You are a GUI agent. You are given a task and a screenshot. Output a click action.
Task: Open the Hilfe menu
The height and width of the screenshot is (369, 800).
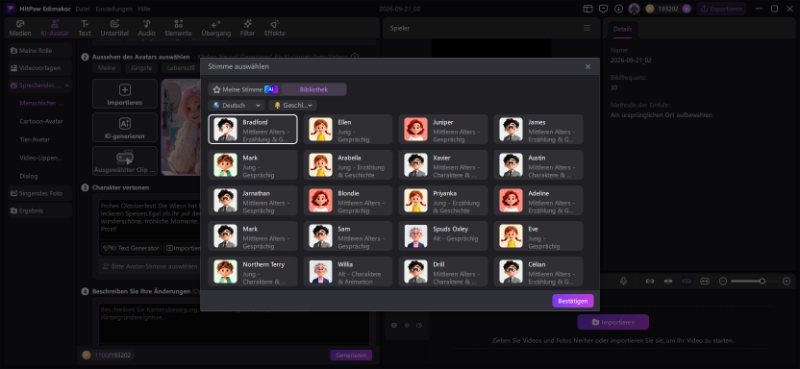[144, 9]
